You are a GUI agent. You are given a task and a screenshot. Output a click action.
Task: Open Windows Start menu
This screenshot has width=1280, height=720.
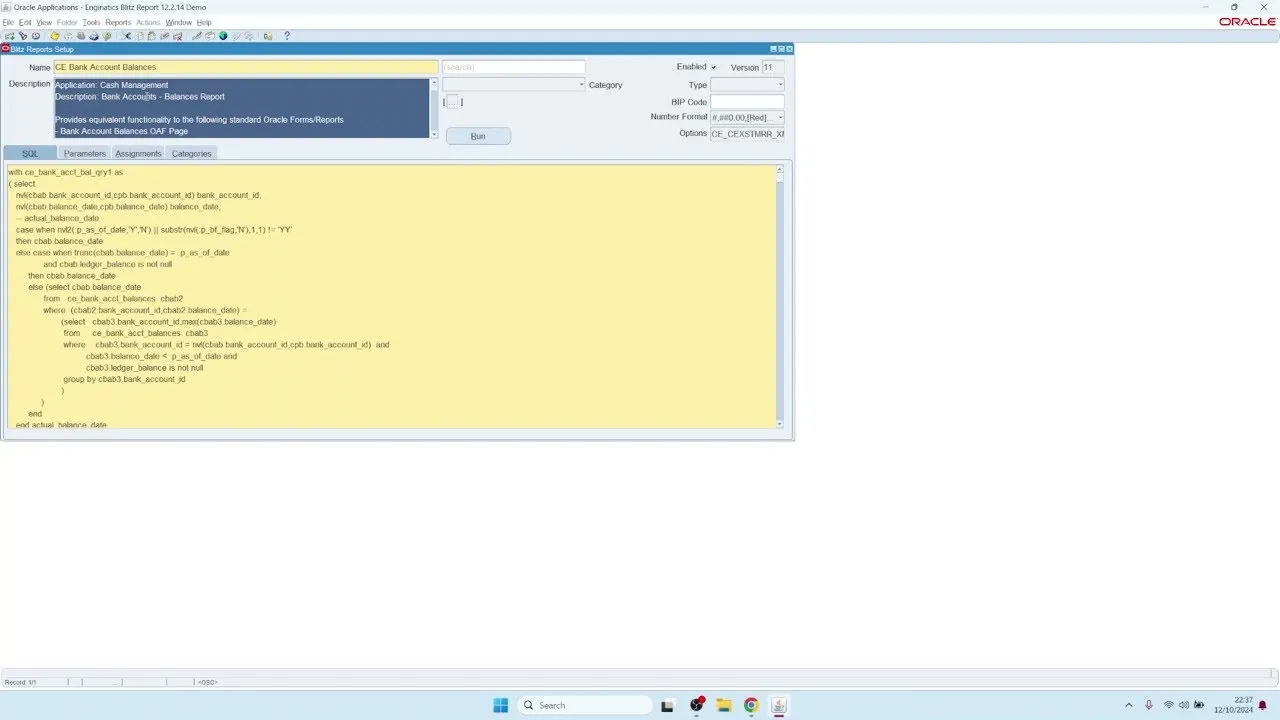501,705
